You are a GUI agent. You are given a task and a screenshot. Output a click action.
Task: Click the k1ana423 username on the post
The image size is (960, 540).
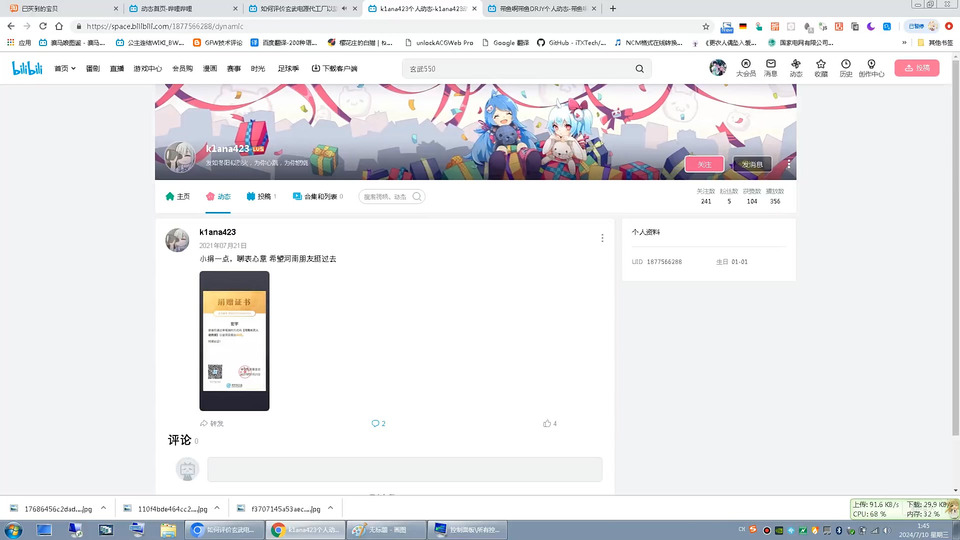(217, 232)
